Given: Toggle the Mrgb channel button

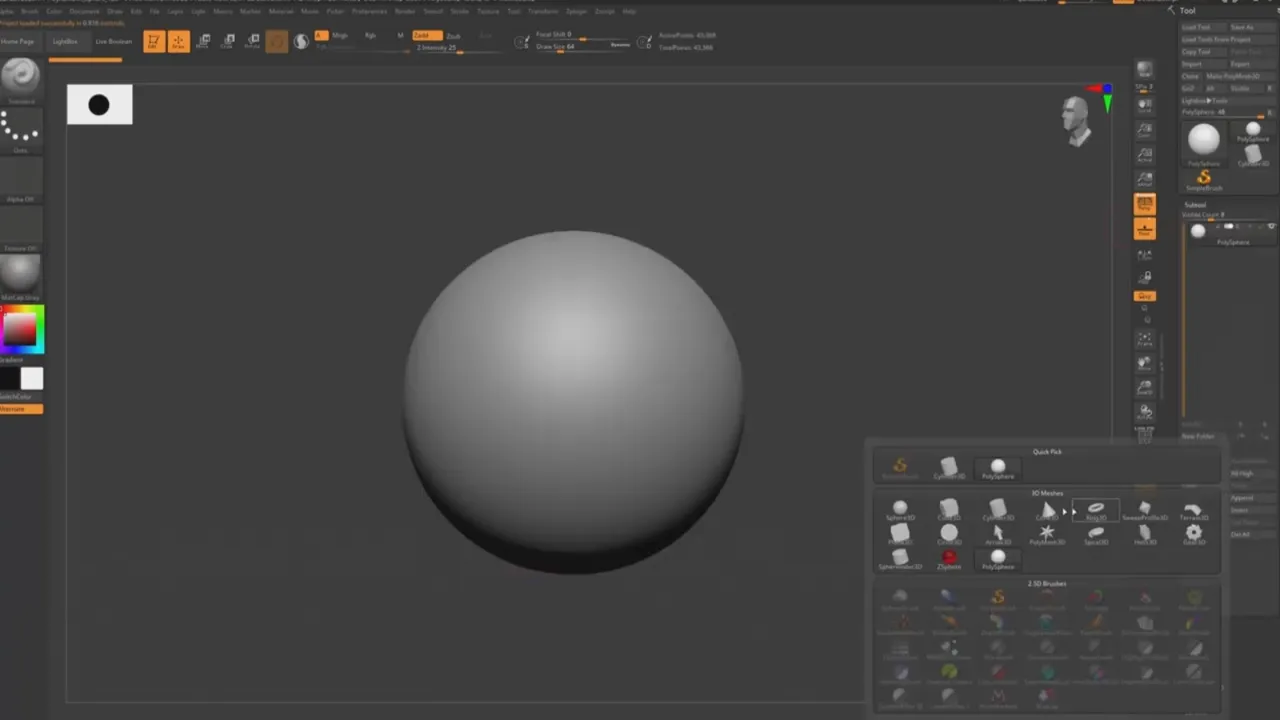Looking at the screenshot, I should [x=340, y=35].
